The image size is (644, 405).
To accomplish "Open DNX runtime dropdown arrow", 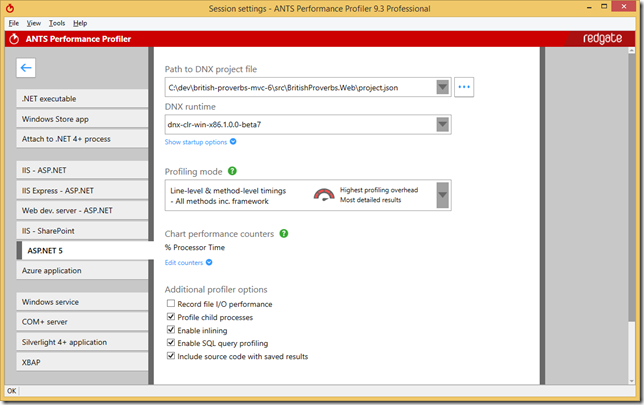I will (442, 124).
